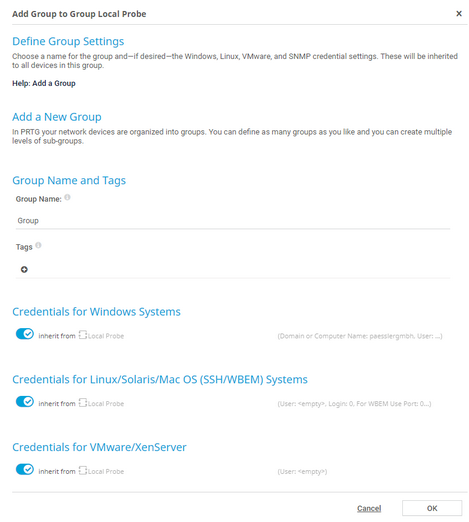Click the Domain or Computer Name summary text
The width and height of the screenshot is (469, 522).
(x=360, y=336)
